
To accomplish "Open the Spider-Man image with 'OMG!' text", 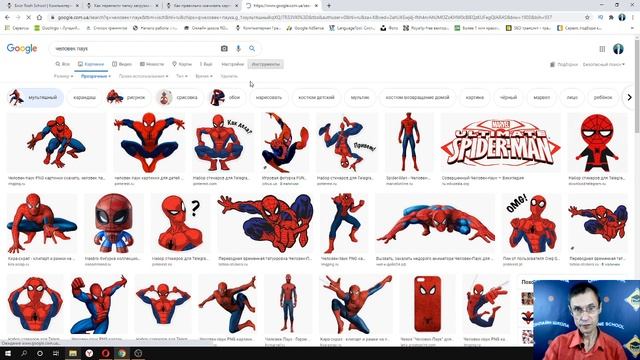I will coord(532,224).
